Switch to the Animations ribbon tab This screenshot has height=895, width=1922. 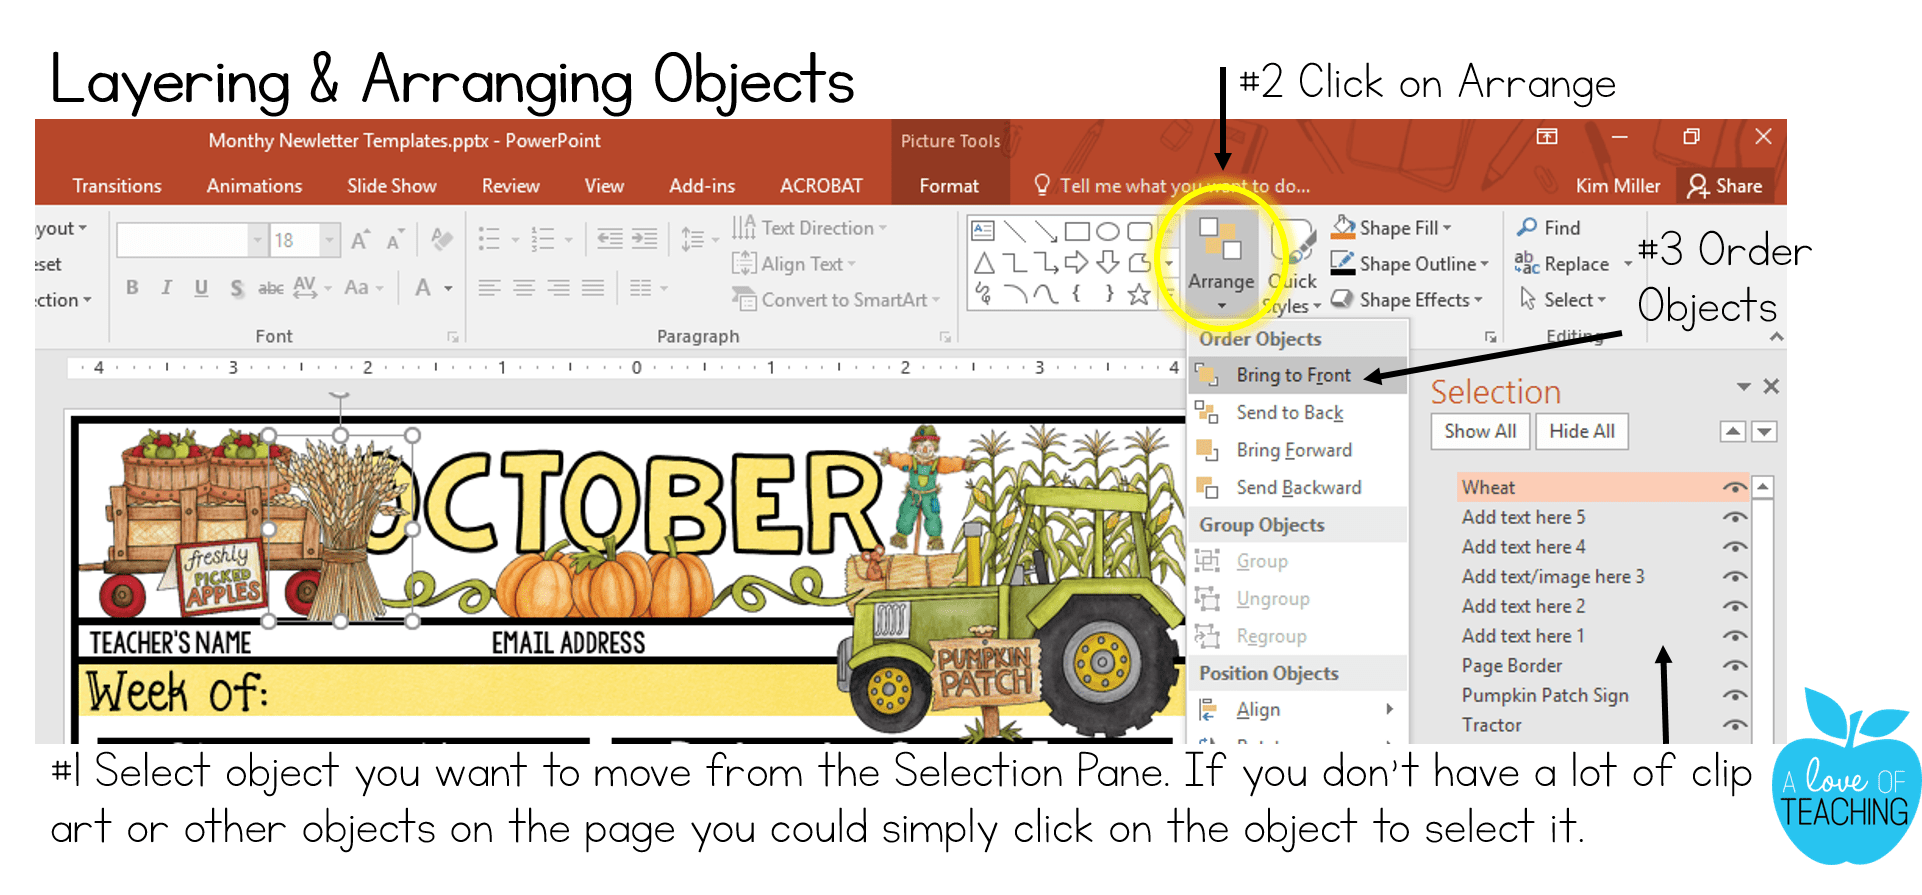[254, 186]
